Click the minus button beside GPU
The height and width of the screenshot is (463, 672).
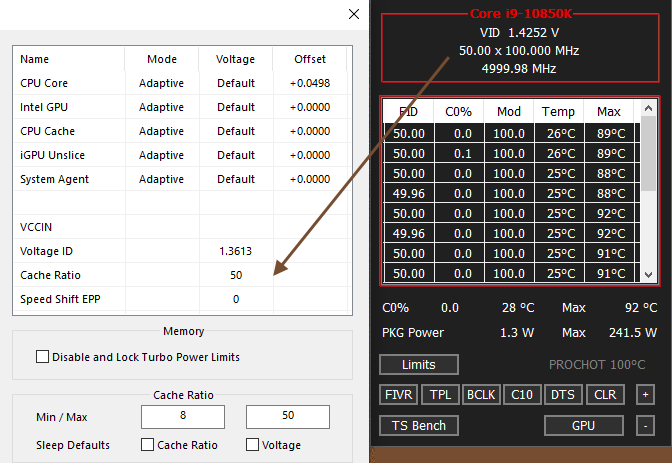click(x=645, y=425)
